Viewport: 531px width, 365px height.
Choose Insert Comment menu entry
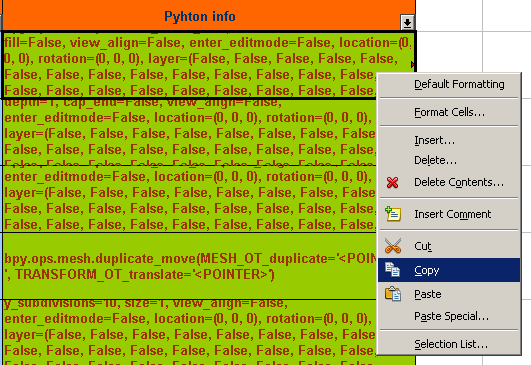click(x=449, y=214)
